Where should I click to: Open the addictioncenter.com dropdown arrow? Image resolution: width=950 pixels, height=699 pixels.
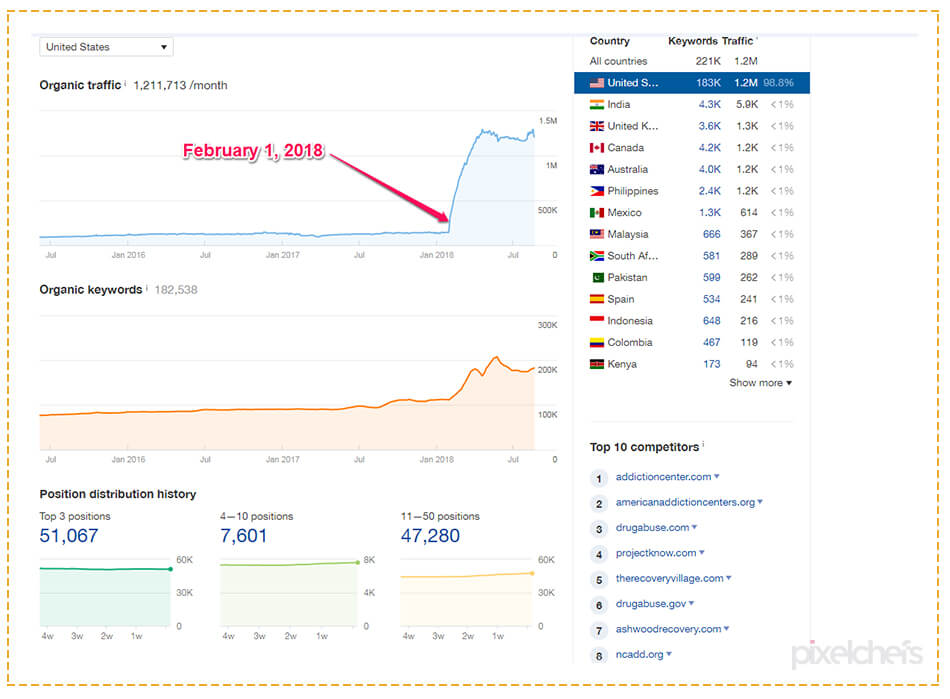pos(717,477)
